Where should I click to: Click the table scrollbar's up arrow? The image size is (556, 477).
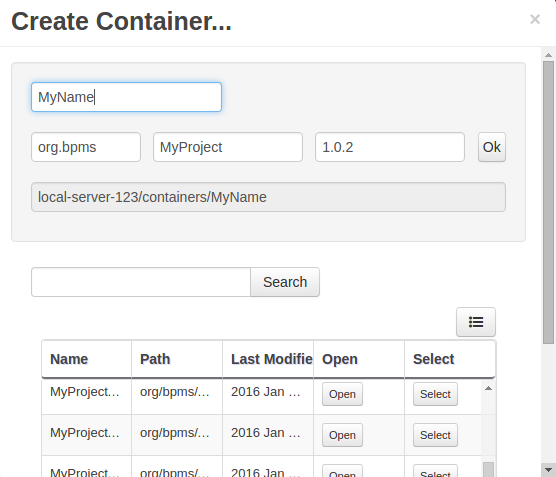tap(488, 388)
